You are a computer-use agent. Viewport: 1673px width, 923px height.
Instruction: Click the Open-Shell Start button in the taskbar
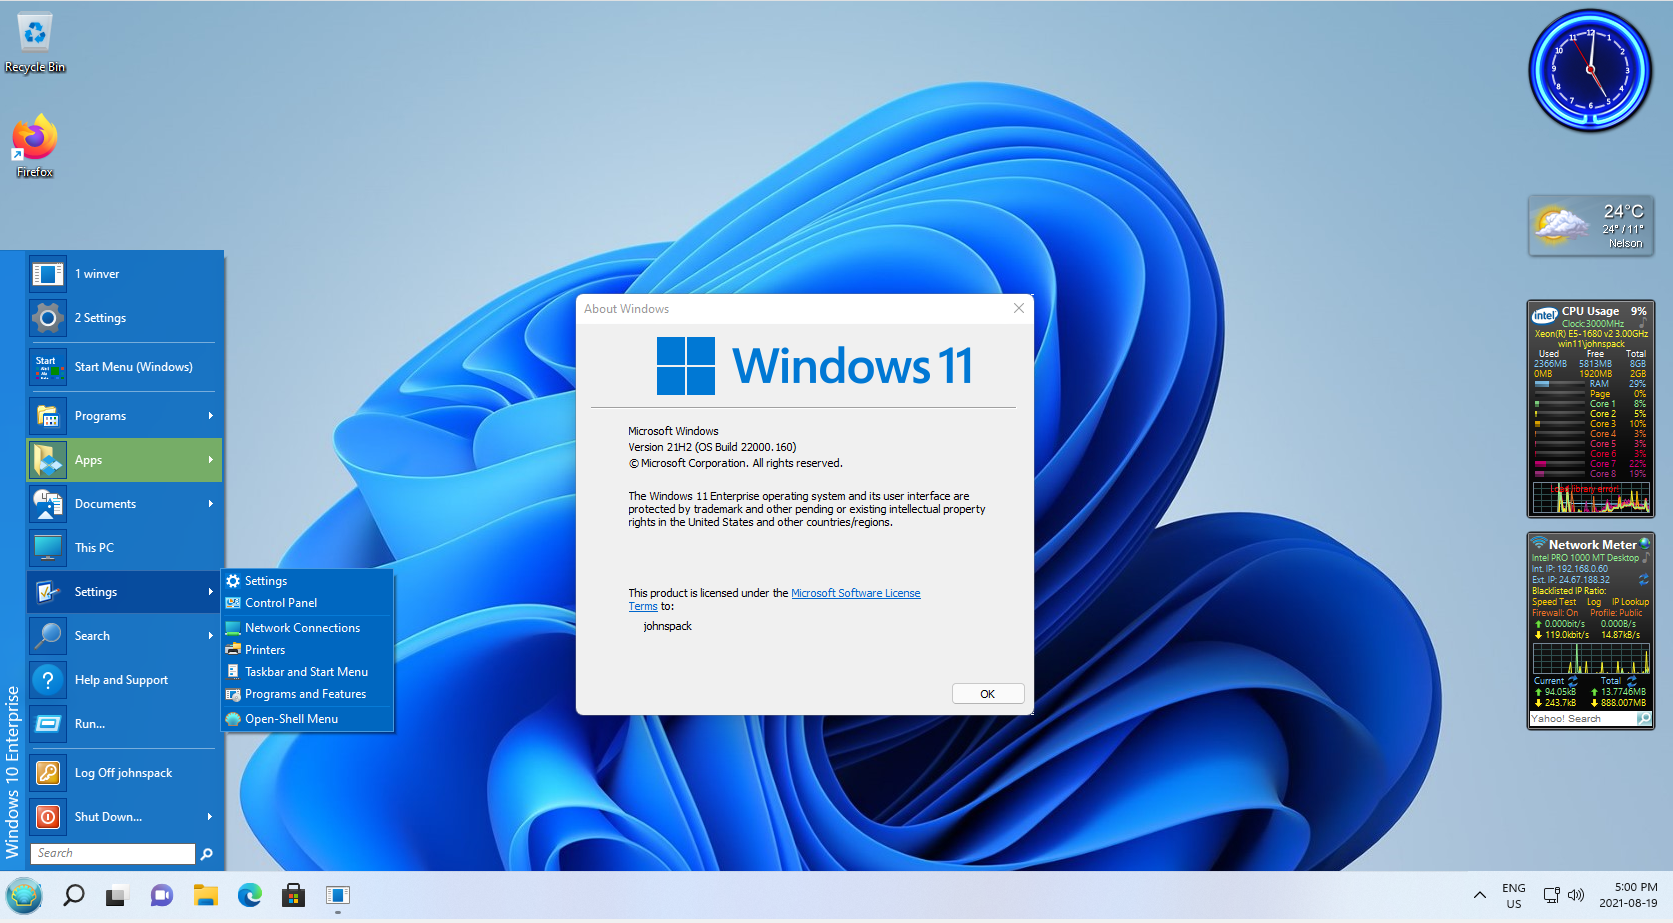(24, 896)
